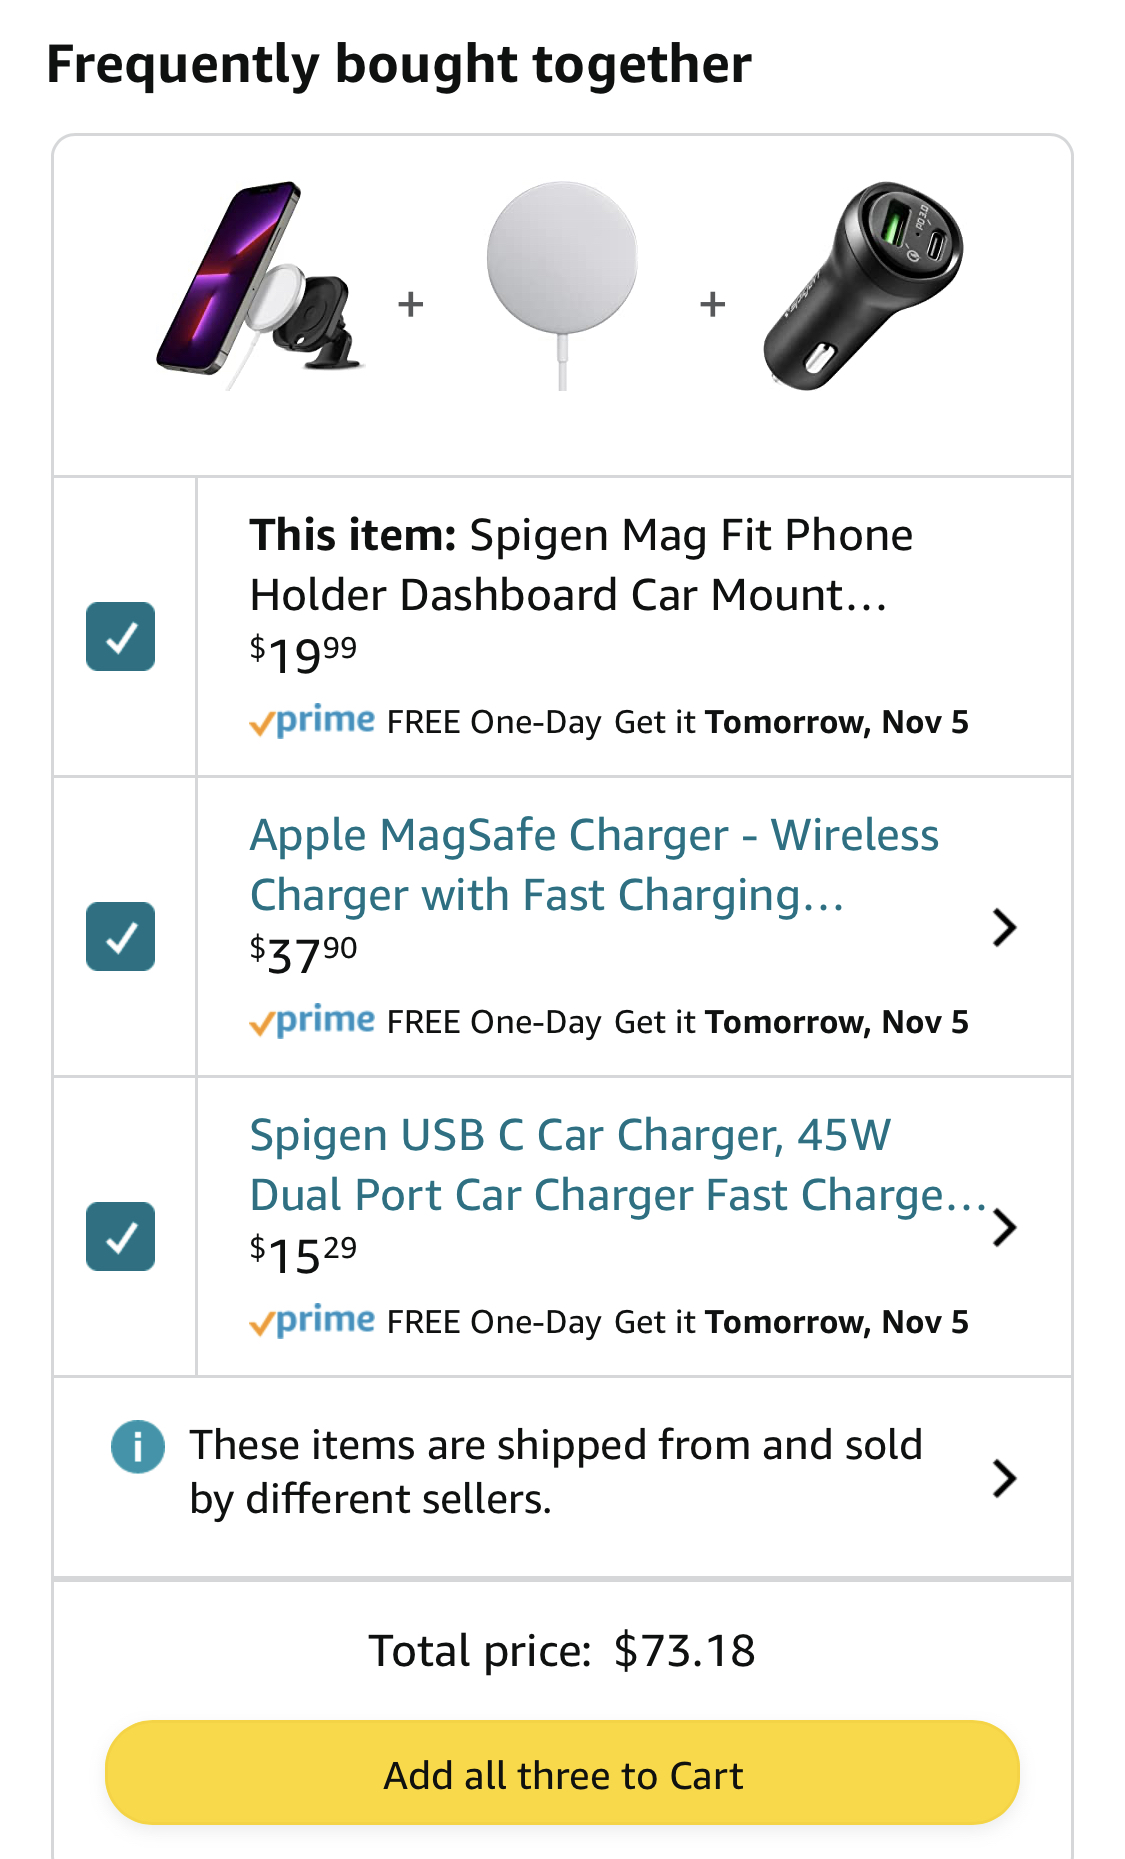Click the Spigen USB C car charger image
The height and width of the screenshot is (1859, 1125).
[x=862, y=286]
